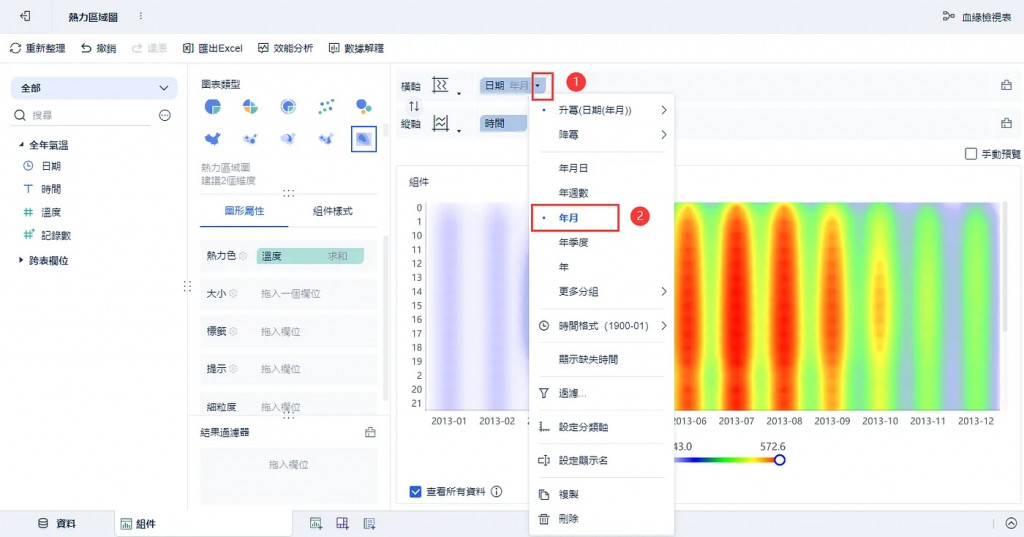
Task: Click the heat color legend slider handle
Action: [x=779, y=460]
